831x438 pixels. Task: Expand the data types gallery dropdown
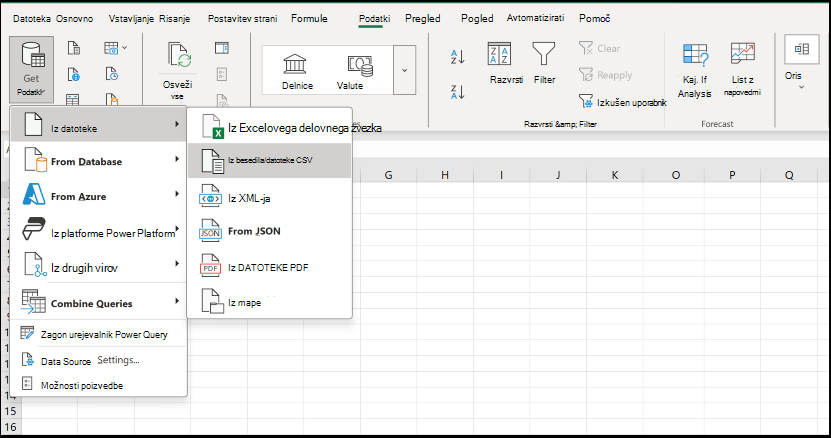coord(404,70)
